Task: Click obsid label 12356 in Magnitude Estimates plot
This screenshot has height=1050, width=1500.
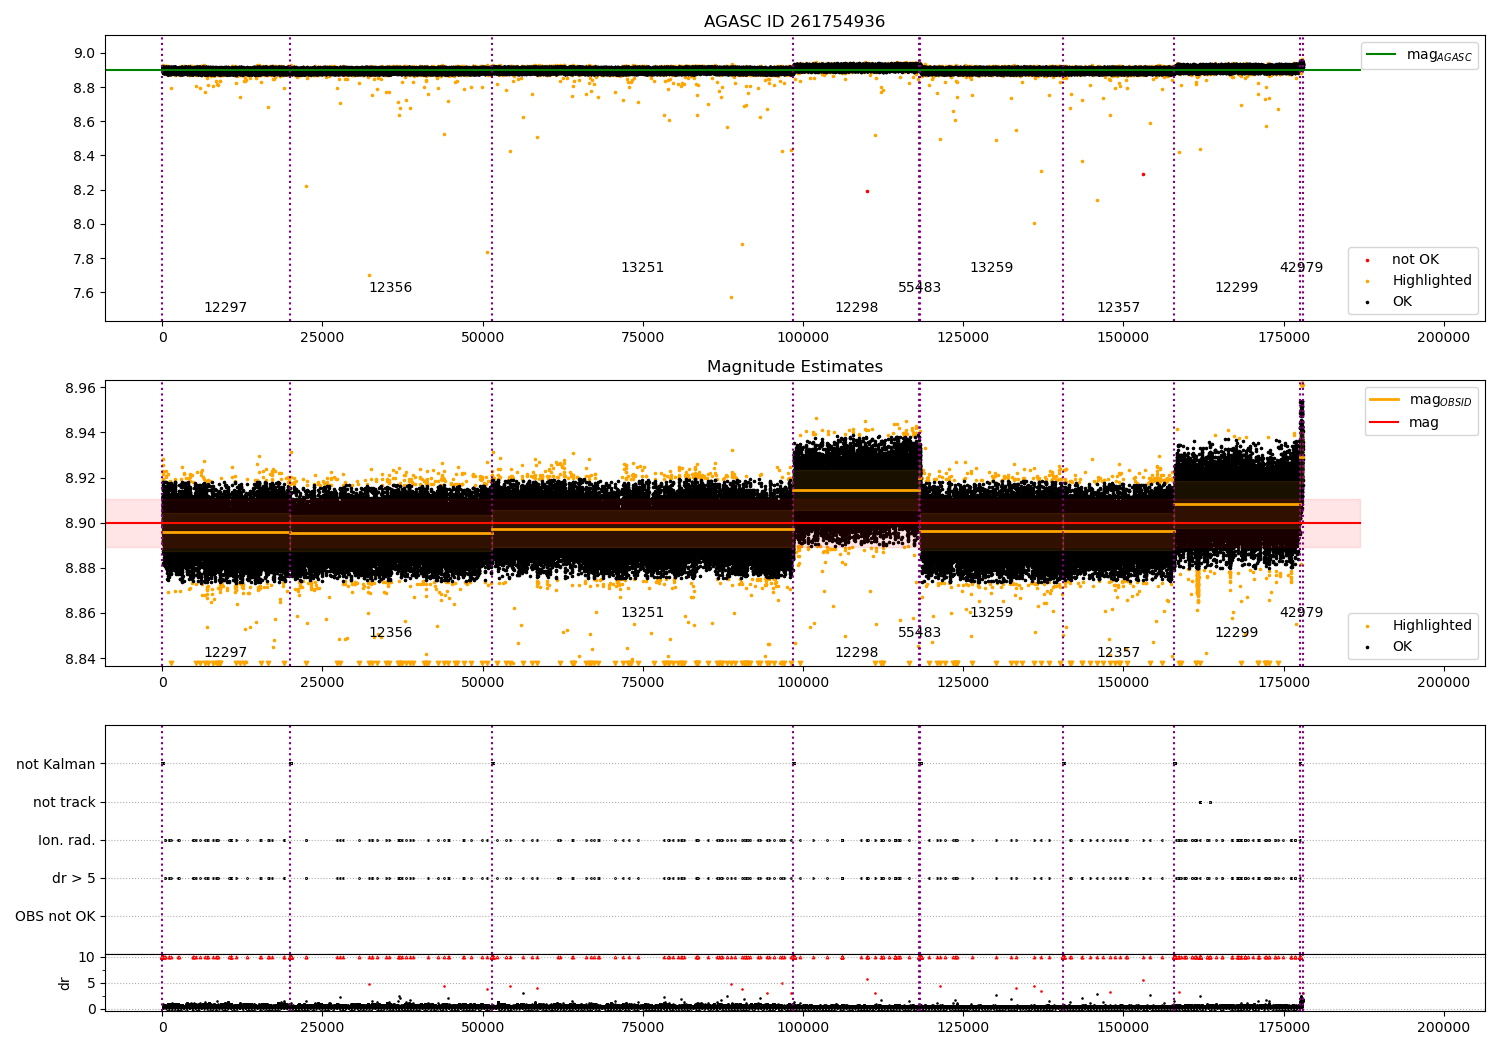Action: 390,633
